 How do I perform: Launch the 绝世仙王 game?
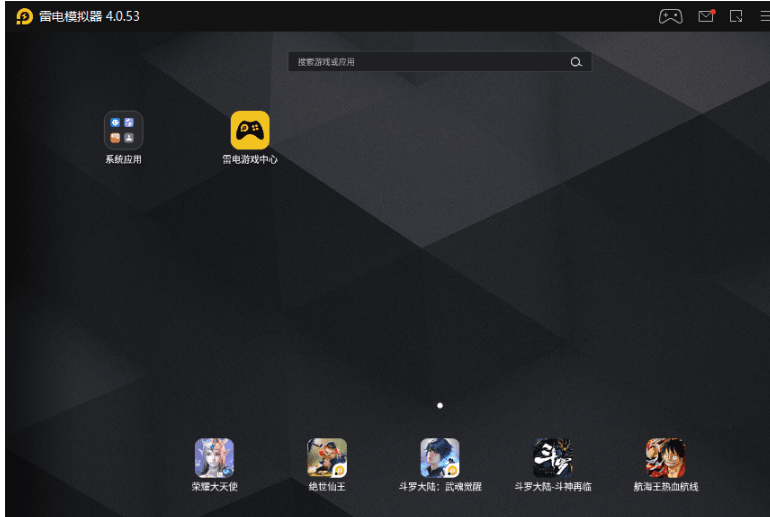pos(326,457)
